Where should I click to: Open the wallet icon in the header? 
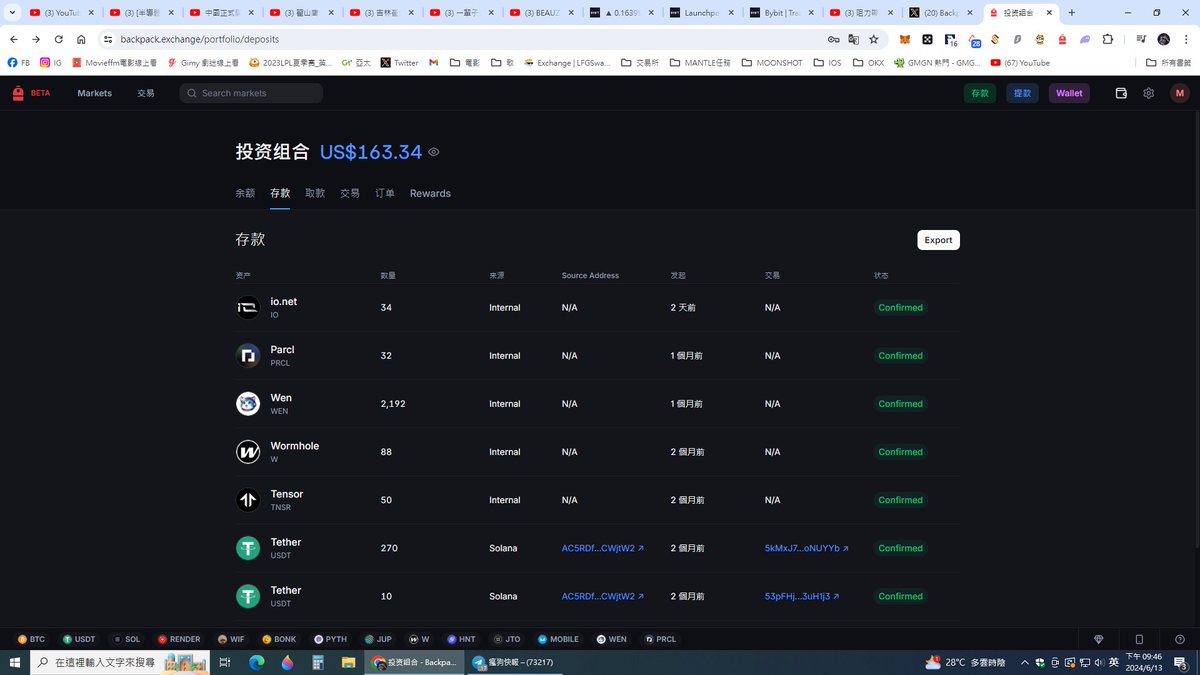pos(1121,93)
